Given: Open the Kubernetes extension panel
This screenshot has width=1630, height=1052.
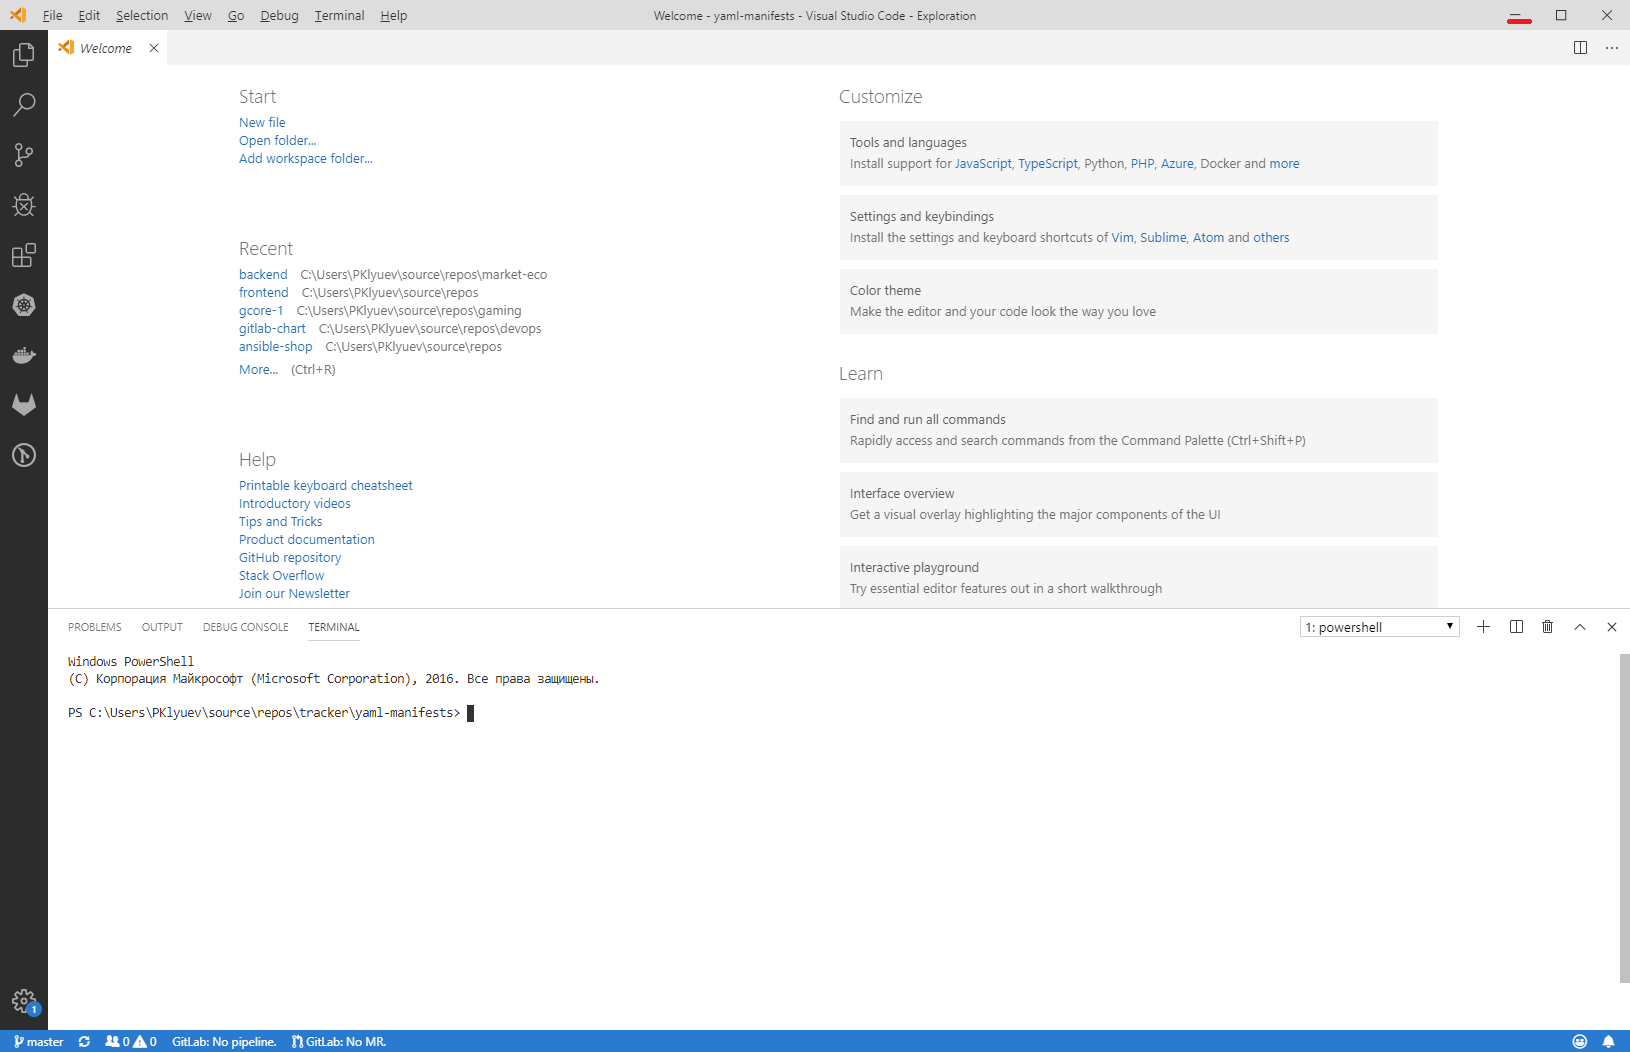Looking at the screenshot, I should click(x=23, y=305).
